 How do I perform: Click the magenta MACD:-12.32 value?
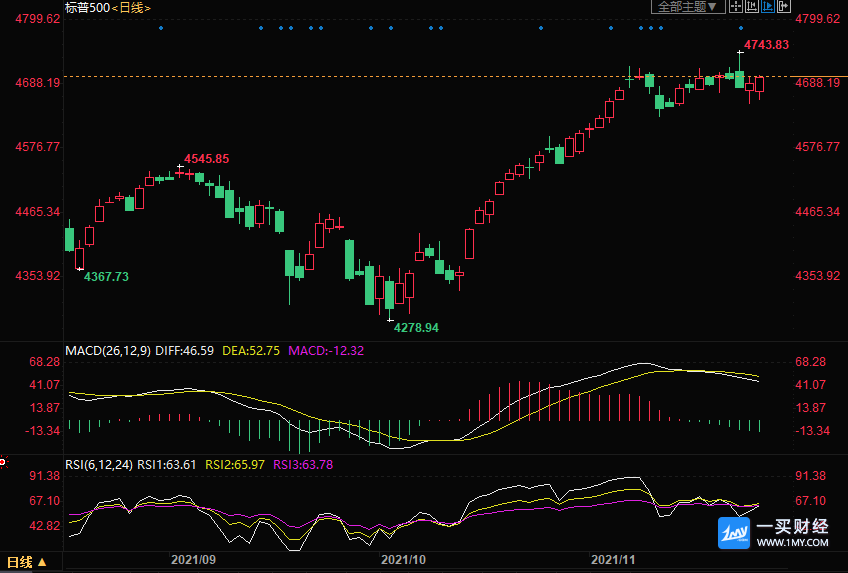pos(326,350)
